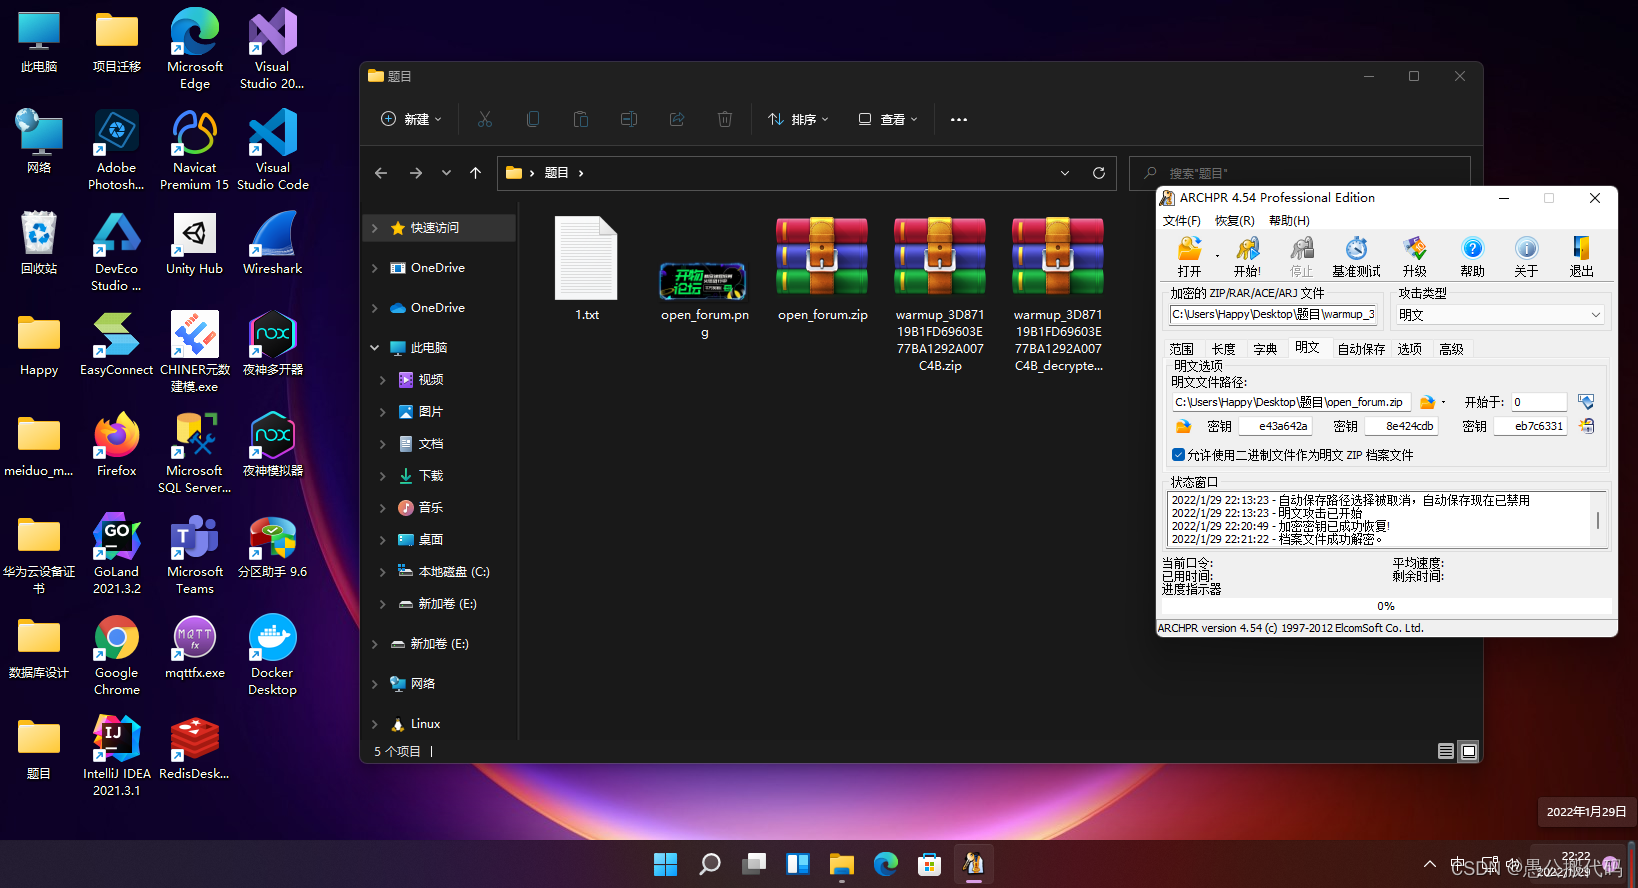Click the Share icon in Explorer toolbar
This screenshot has height=888, width=1638.
tap(677, 119)
